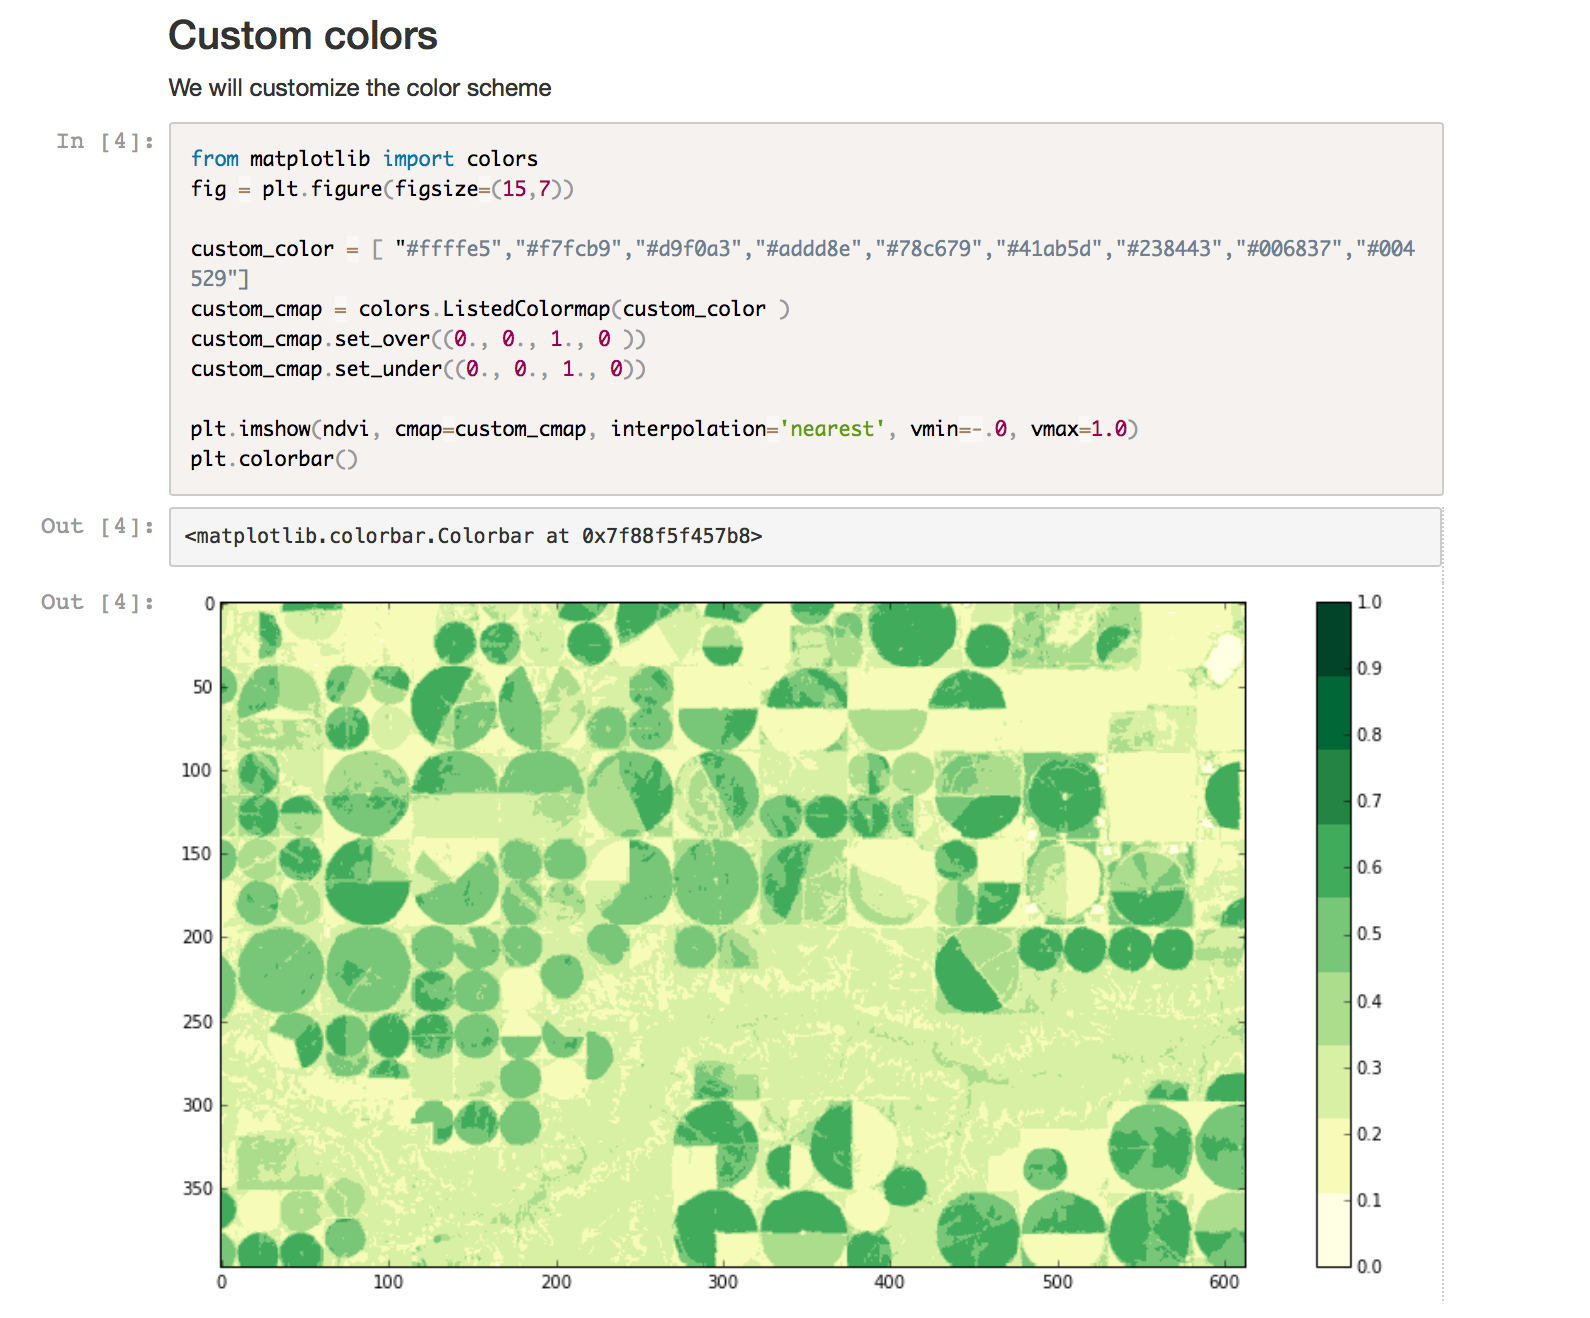Screen dimensions: 1590x1318
Task: Click the custom_cmap.set_over code line
Action: coord(418,339)
